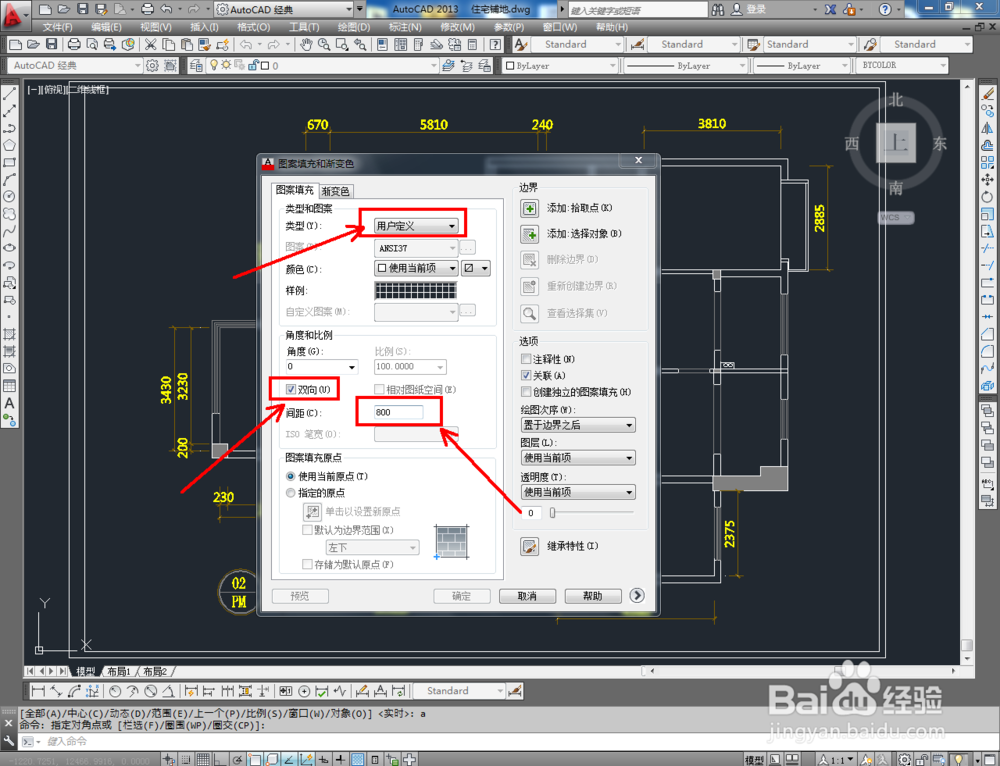Image resolution: width=1000 pixels, height=766 pixels.
Task: Select the Erase tool in modify toolbar
Action: pyautogui.click(x=988, y=94)
